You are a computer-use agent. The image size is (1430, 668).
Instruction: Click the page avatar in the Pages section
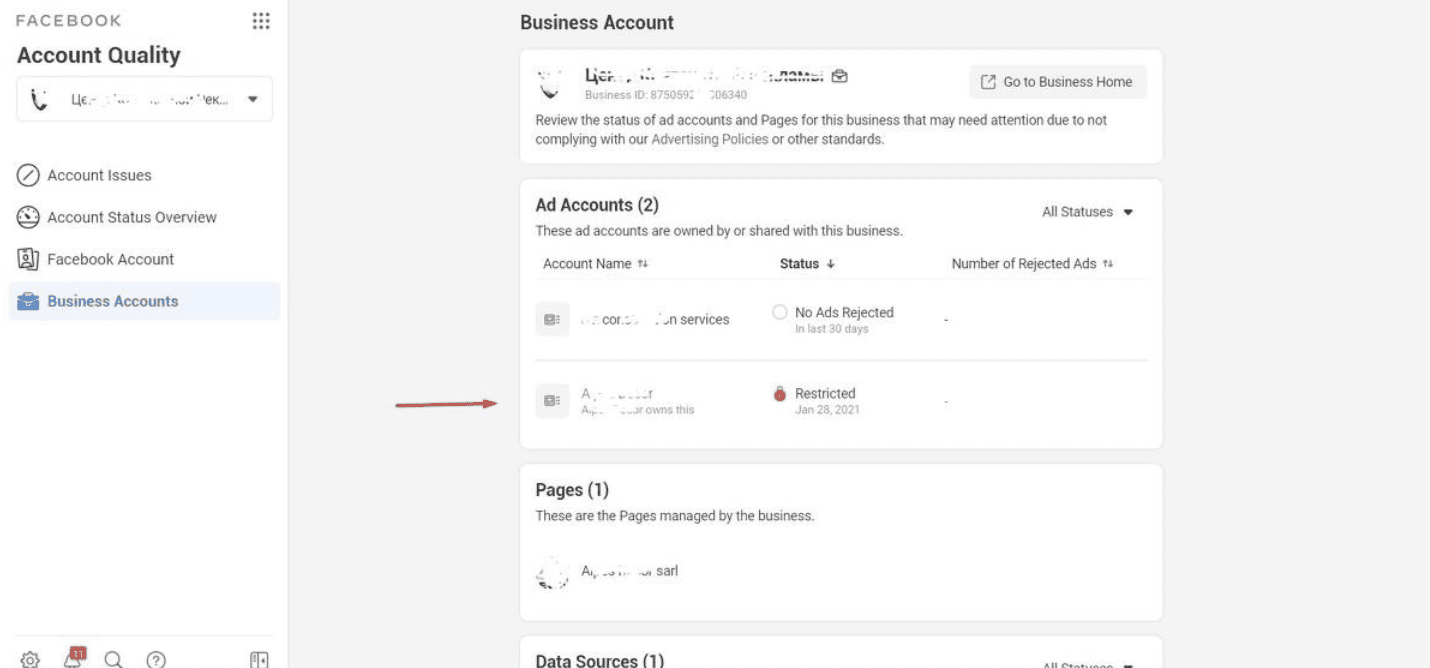tap(552, 574)
